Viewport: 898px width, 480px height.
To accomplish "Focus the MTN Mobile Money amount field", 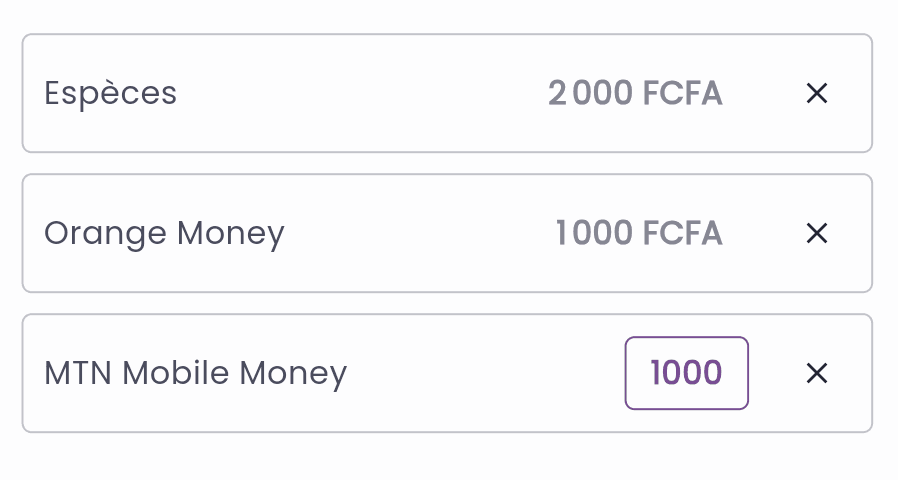I will coord(686,373).
